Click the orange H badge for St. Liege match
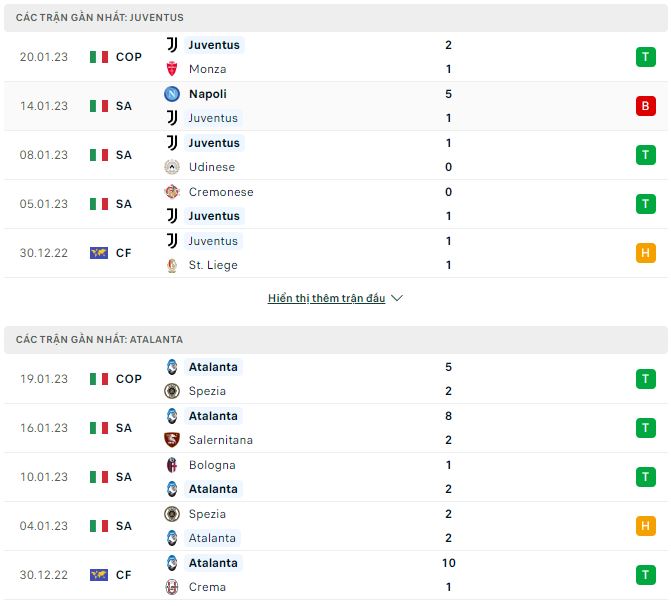This screenshot has height=606, width=671. click(x=645, y=253)
